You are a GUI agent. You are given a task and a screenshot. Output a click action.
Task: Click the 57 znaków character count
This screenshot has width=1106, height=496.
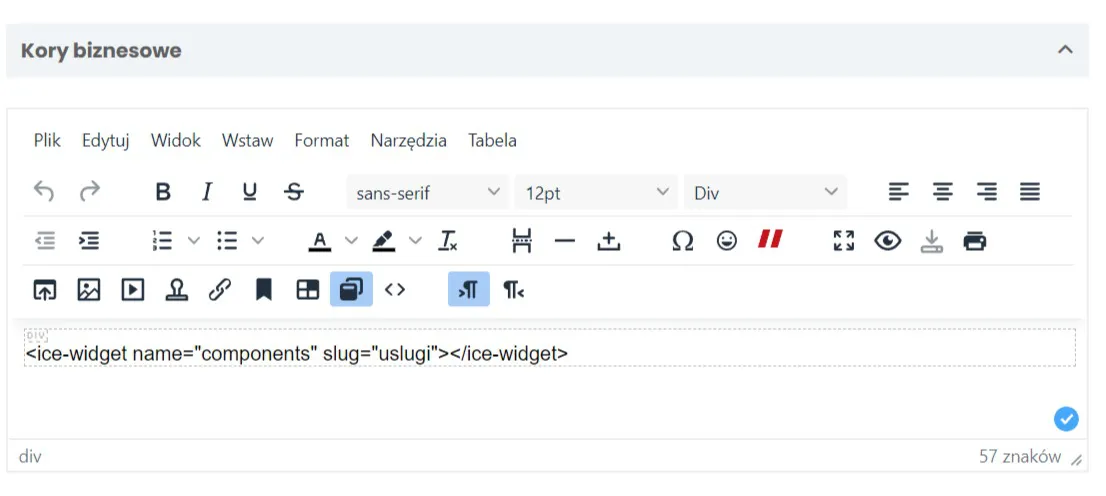1020,456
